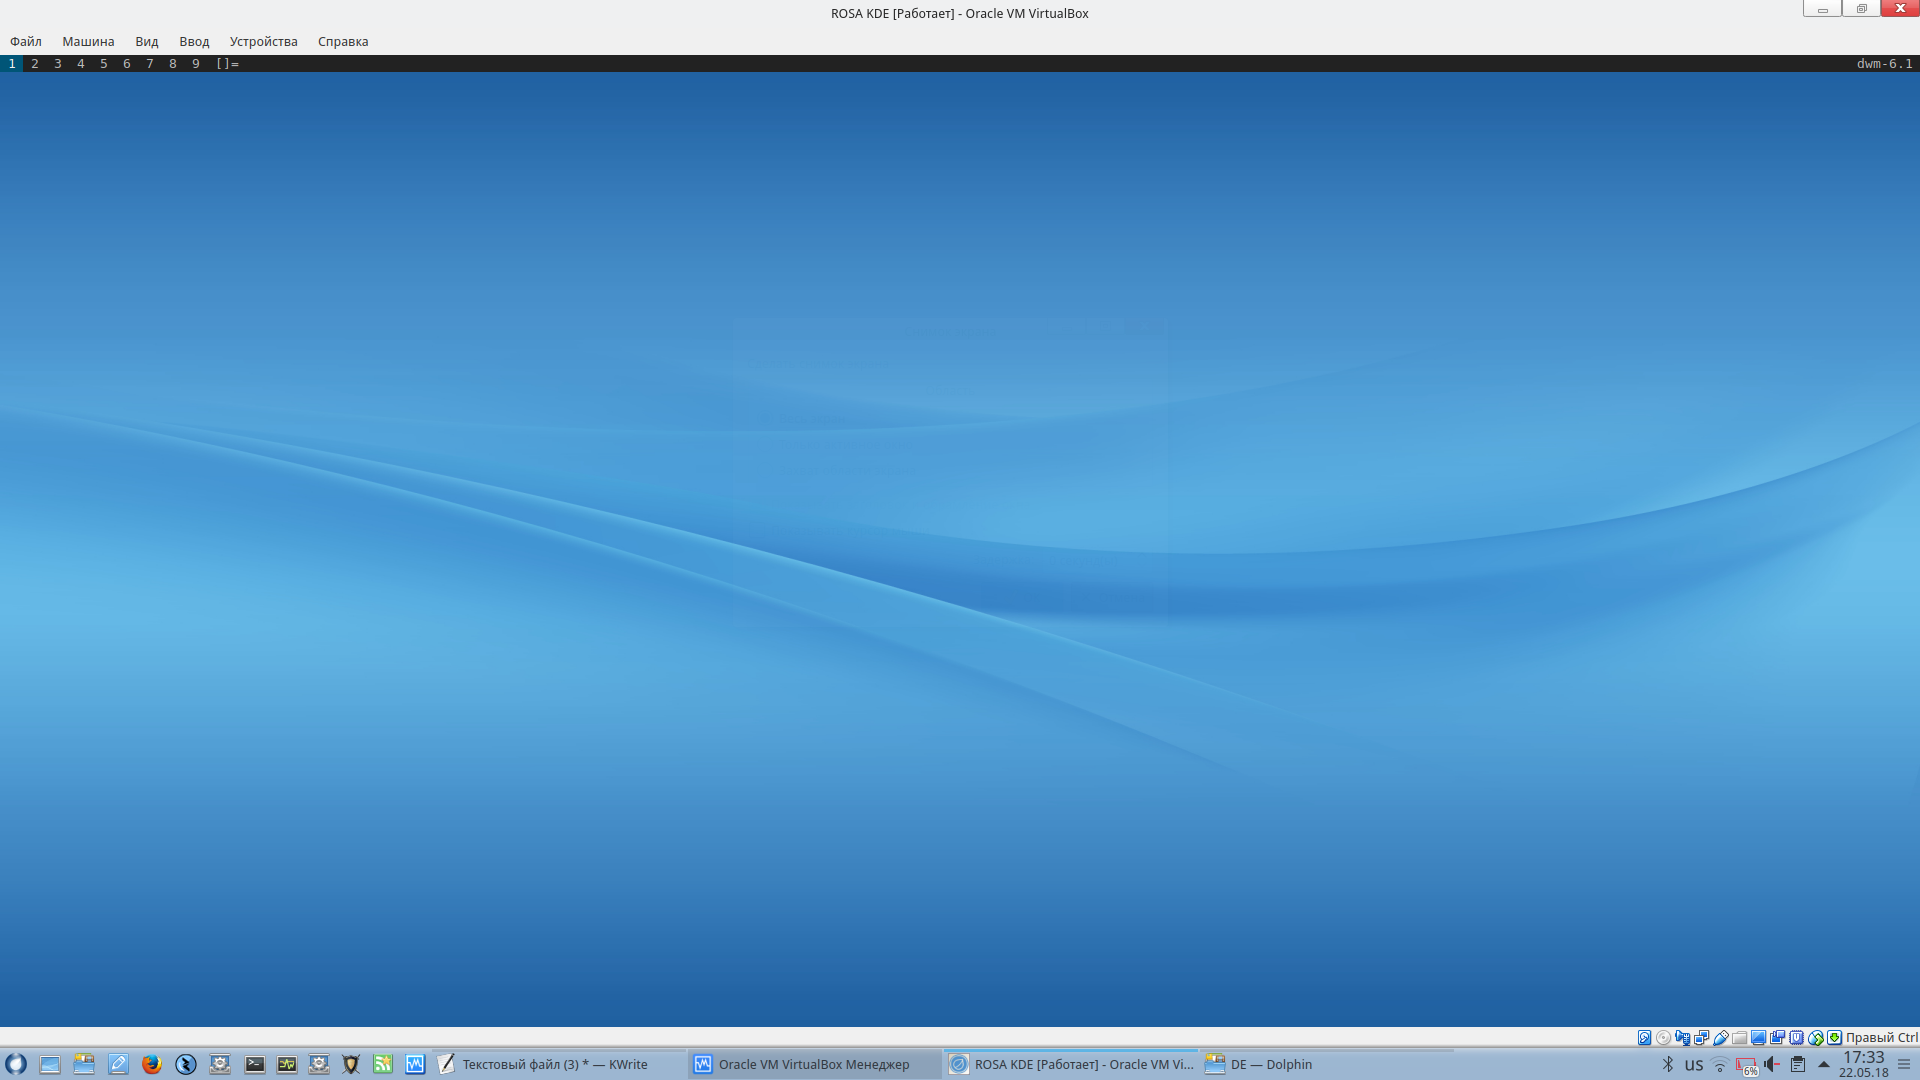Open the Konsole terminal launcher

coord(255,1064)
